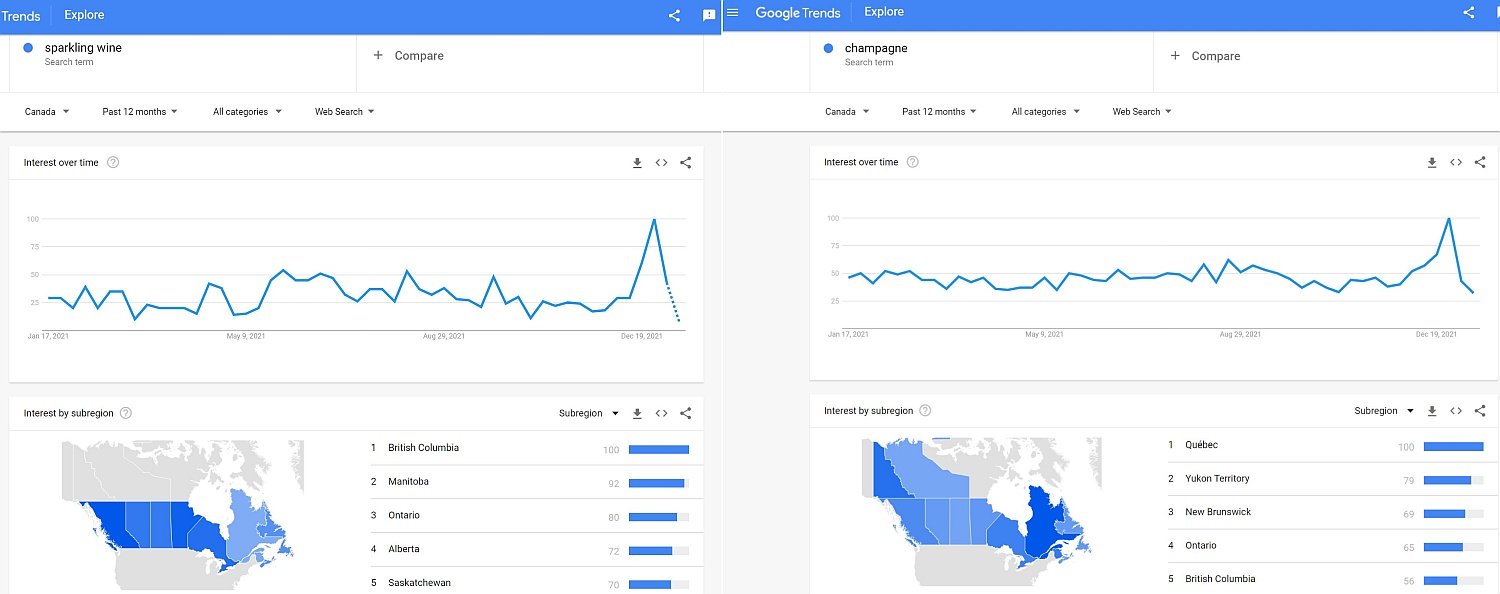1500x594 pixels.
Task: Click Explore tab in the champagne header
Action: [x=884, y=12]
